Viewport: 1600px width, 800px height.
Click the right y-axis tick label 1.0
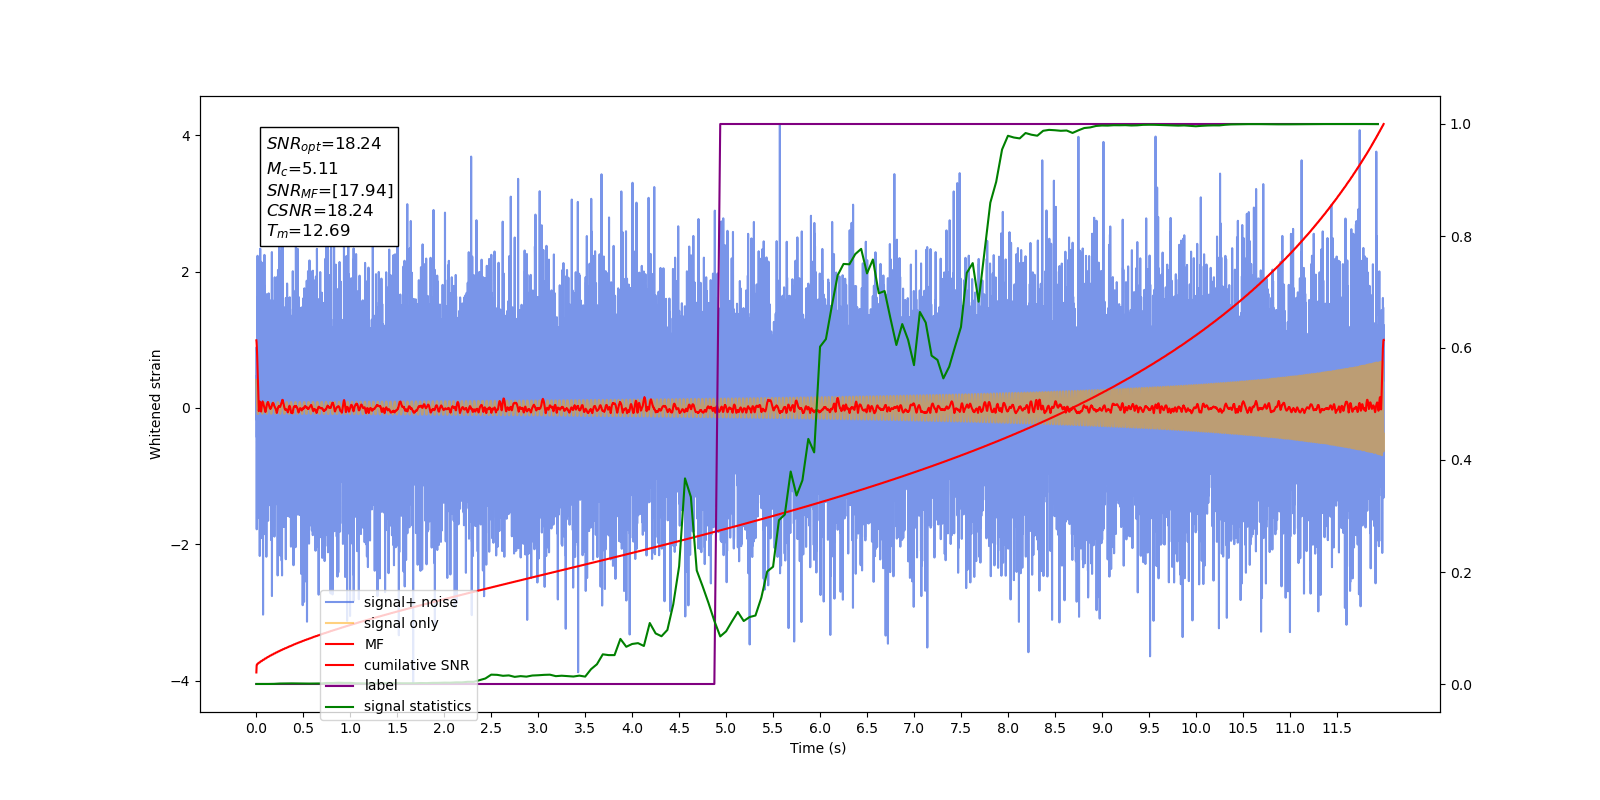(1461, 124)
